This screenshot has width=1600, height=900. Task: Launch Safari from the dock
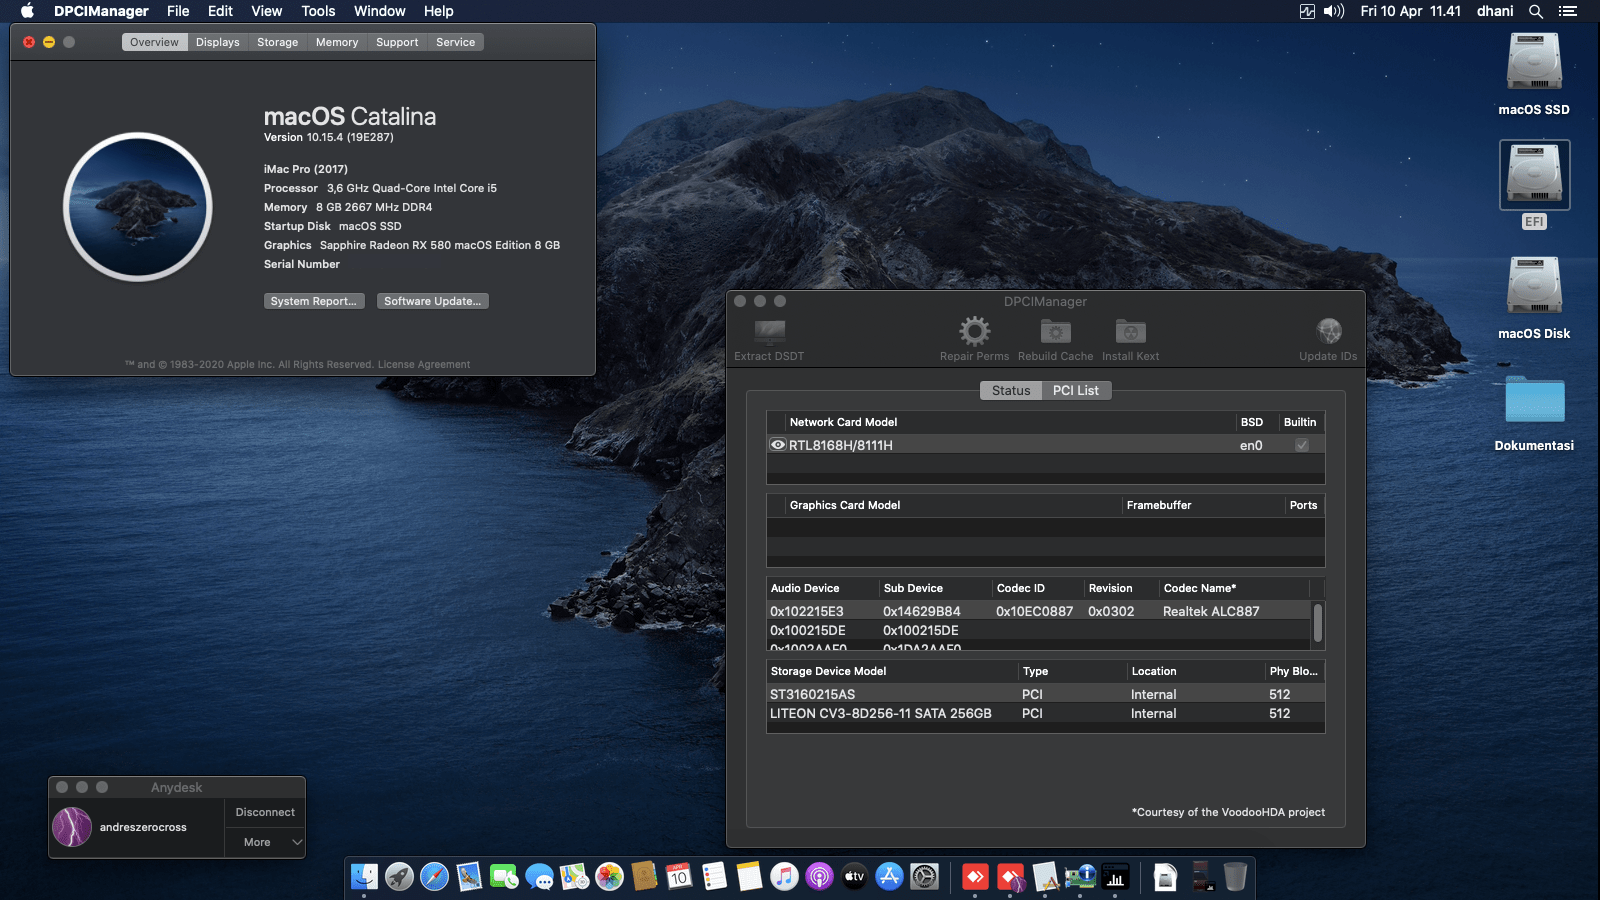pos(434,877)
